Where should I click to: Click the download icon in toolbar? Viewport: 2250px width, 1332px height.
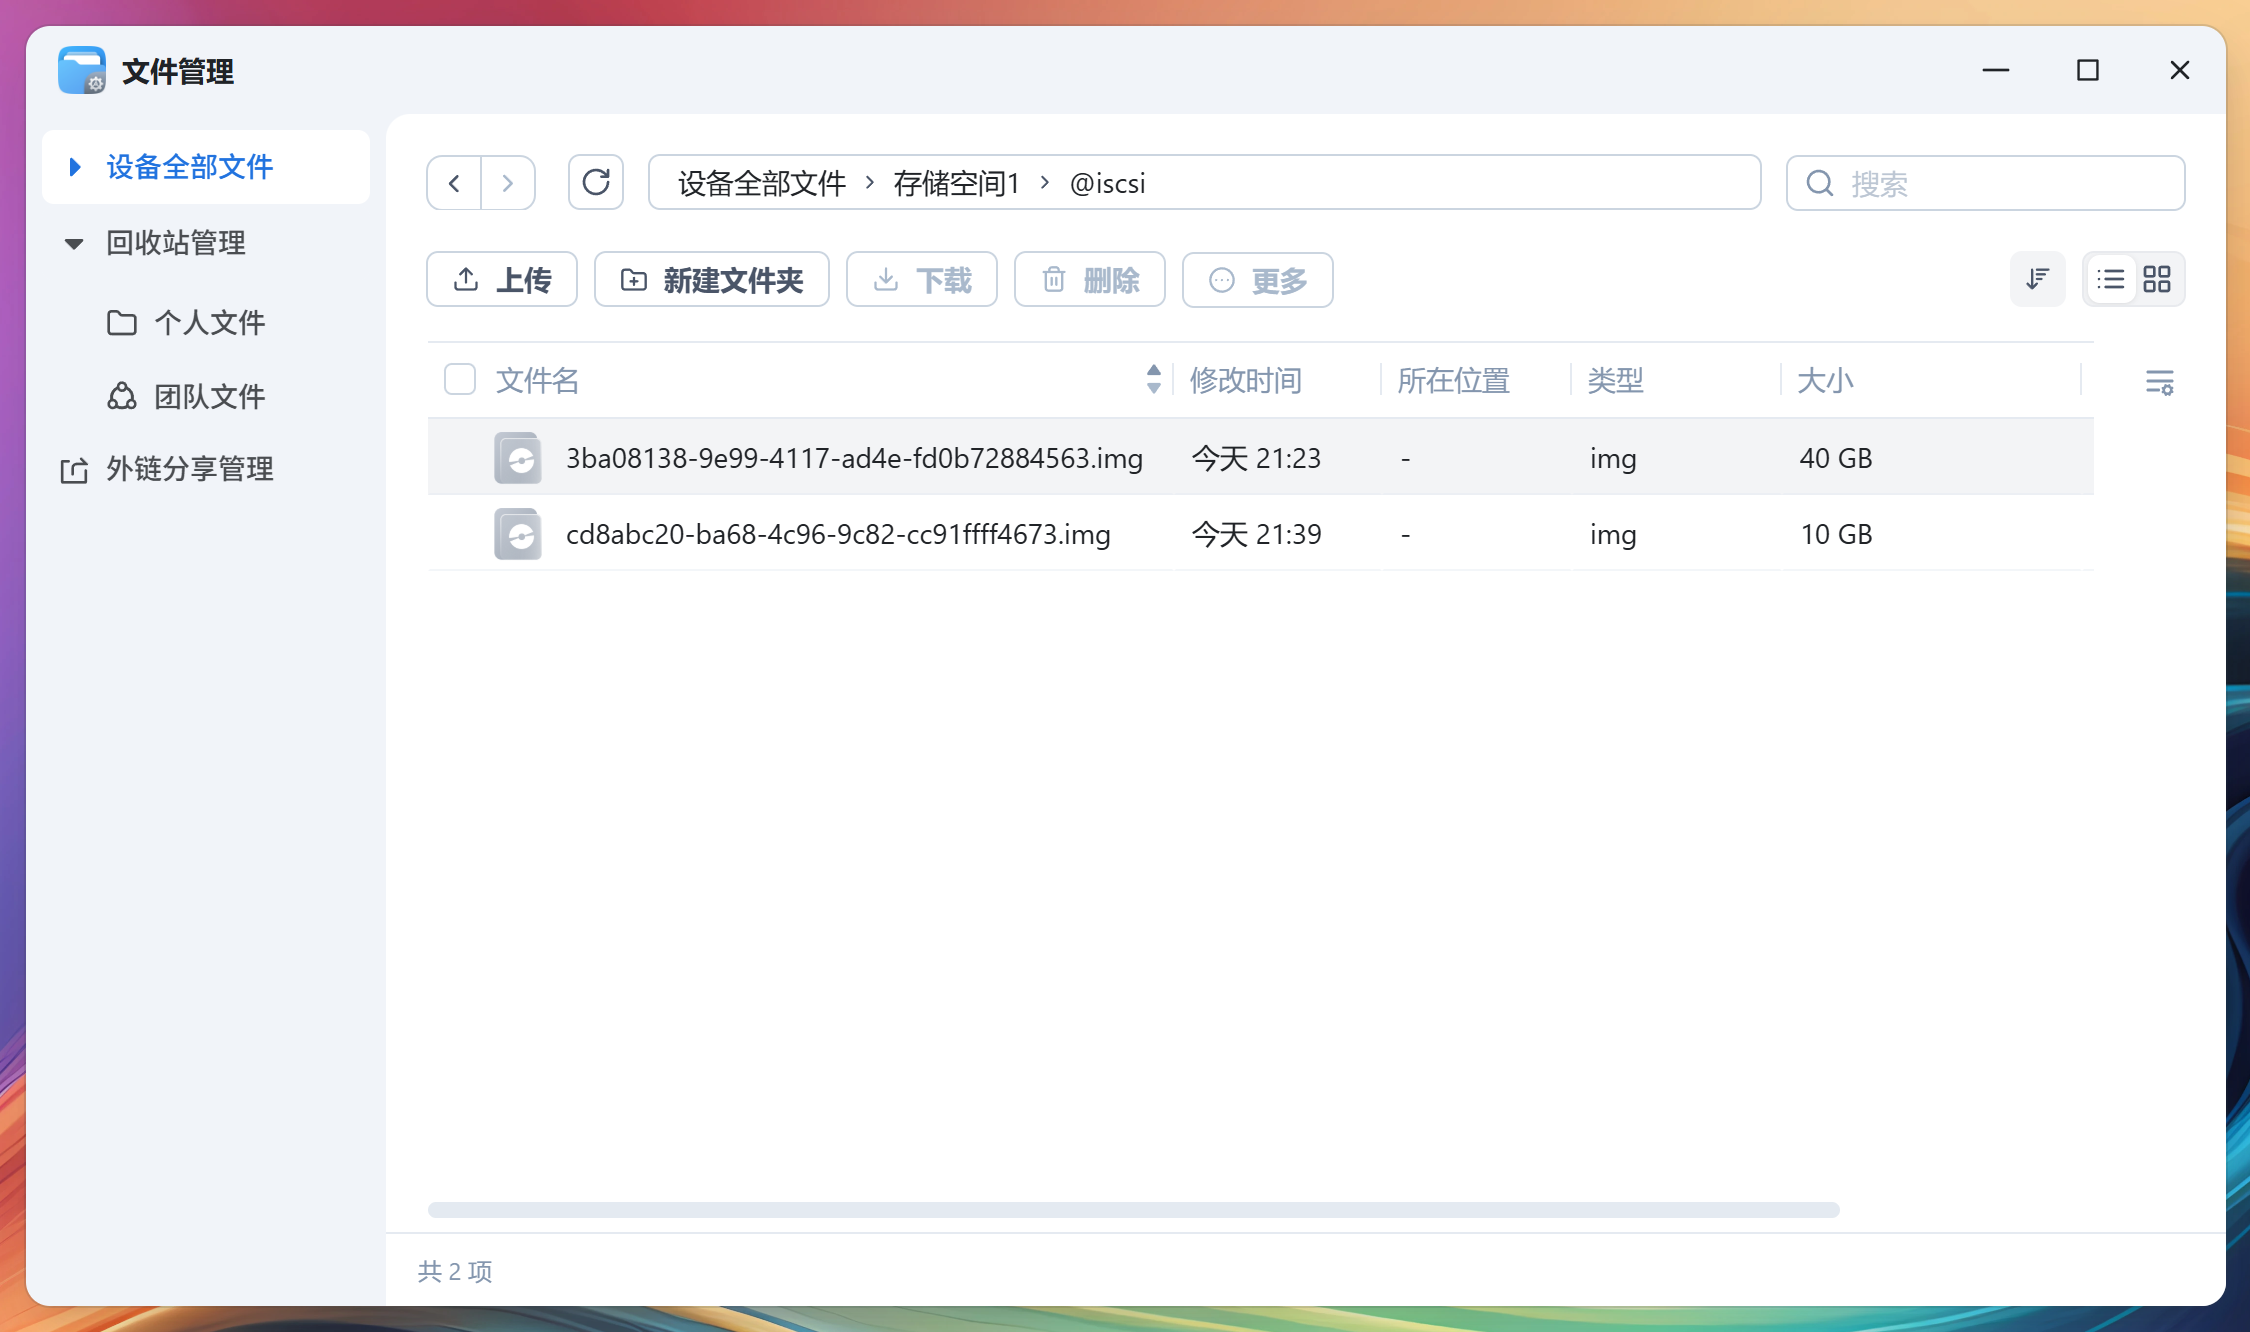[x=885, y=280]
